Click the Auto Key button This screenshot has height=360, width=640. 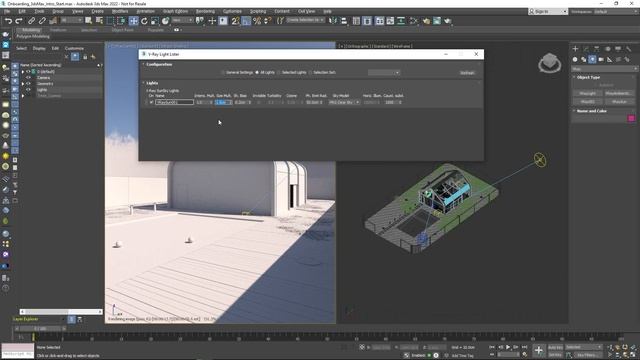tap(555, 347)
